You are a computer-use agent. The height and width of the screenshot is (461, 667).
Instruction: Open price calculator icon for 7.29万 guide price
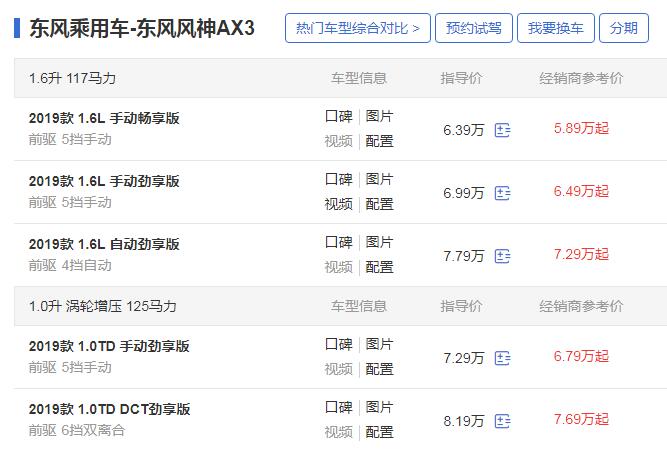502,358
